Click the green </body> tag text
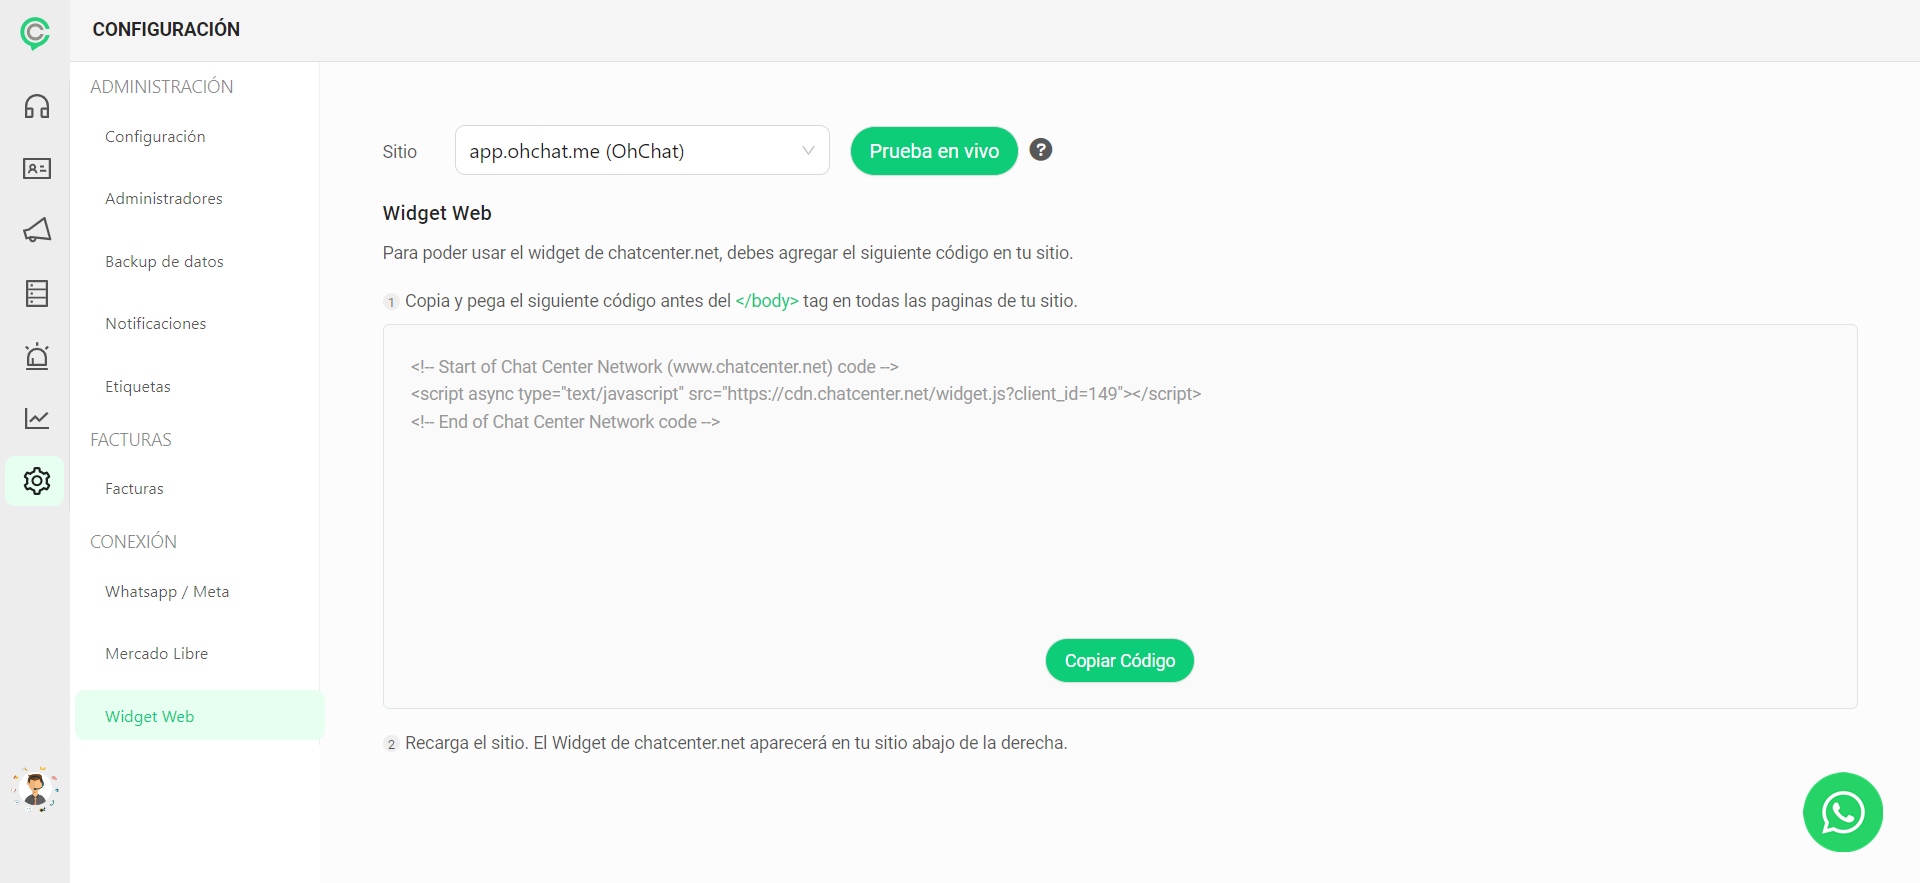The height and width of the screenshot is (883, 1920). pyautogui.click(x=767, y=301)
